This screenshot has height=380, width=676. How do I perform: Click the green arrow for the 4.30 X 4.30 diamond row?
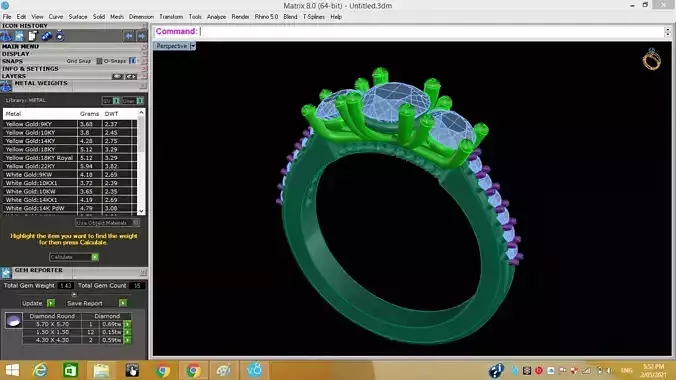(x=128, y=340)
